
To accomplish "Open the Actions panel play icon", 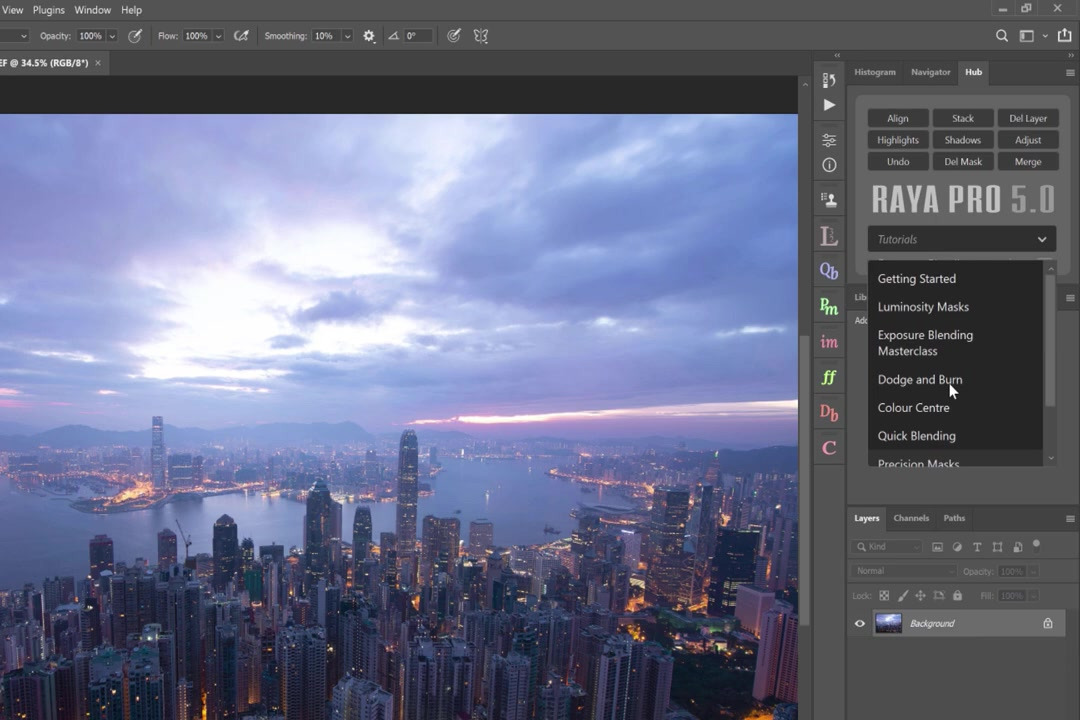I will 829,105.
